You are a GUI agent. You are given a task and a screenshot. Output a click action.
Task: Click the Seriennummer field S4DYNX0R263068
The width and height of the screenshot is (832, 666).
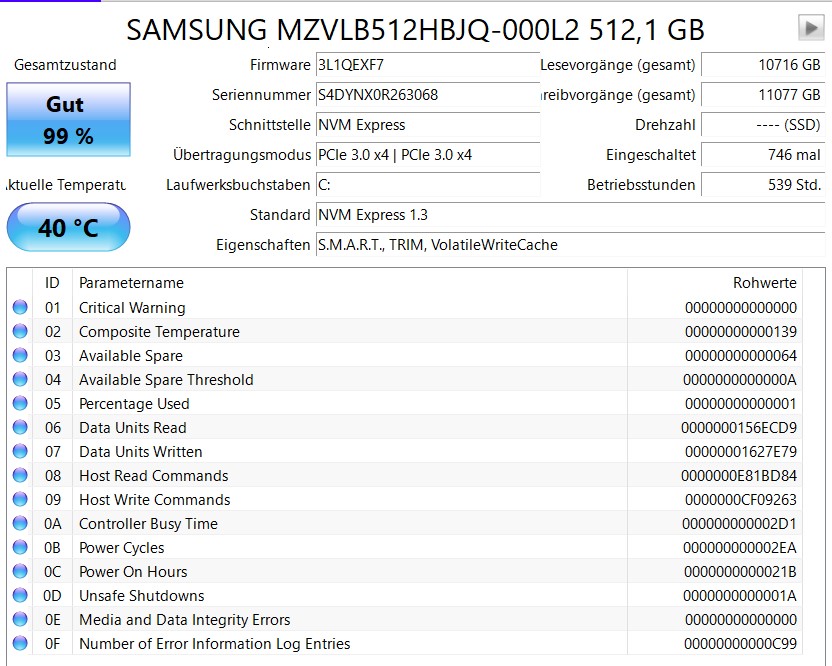[428, 95]
